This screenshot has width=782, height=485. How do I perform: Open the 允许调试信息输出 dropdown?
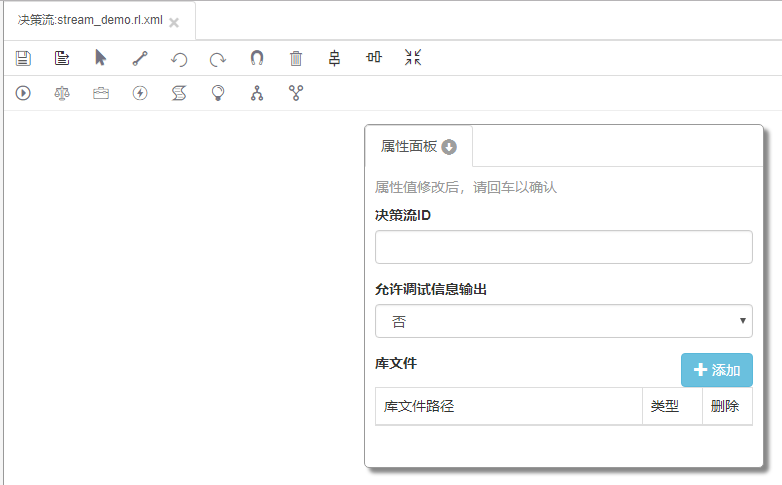click(x=563, y=321)
